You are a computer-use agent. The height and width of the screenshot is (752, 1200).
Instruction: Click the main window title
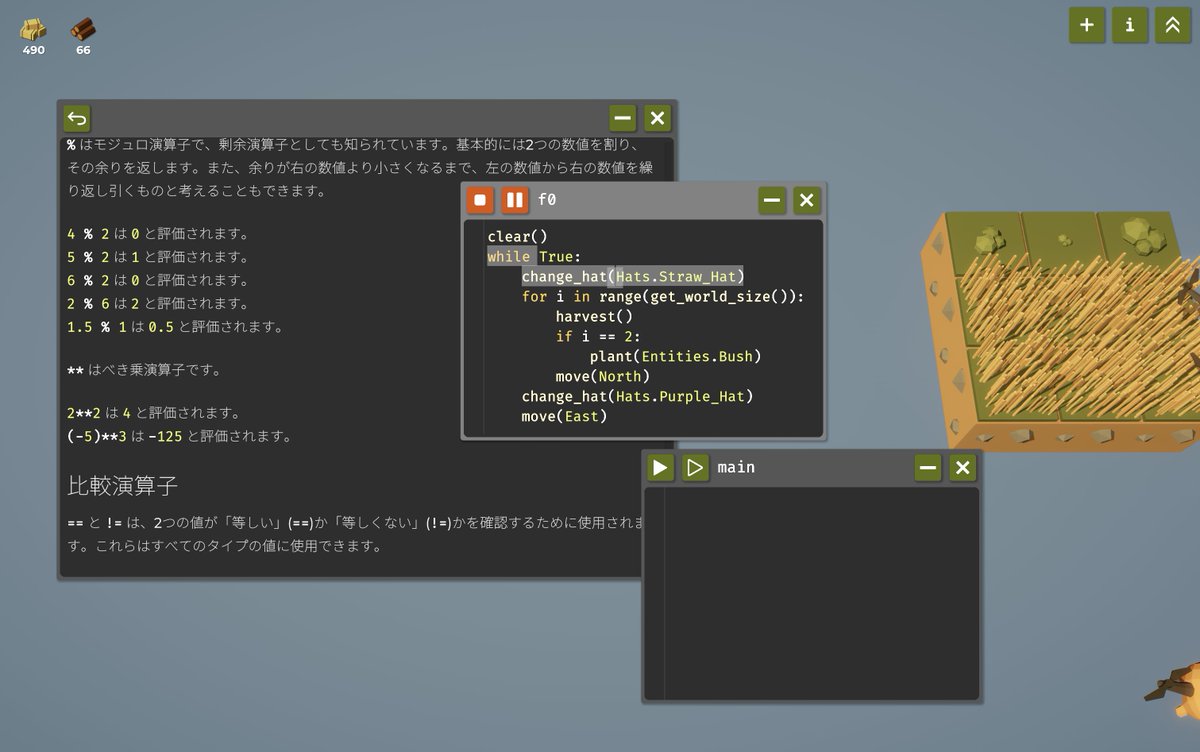coord(736,467)
